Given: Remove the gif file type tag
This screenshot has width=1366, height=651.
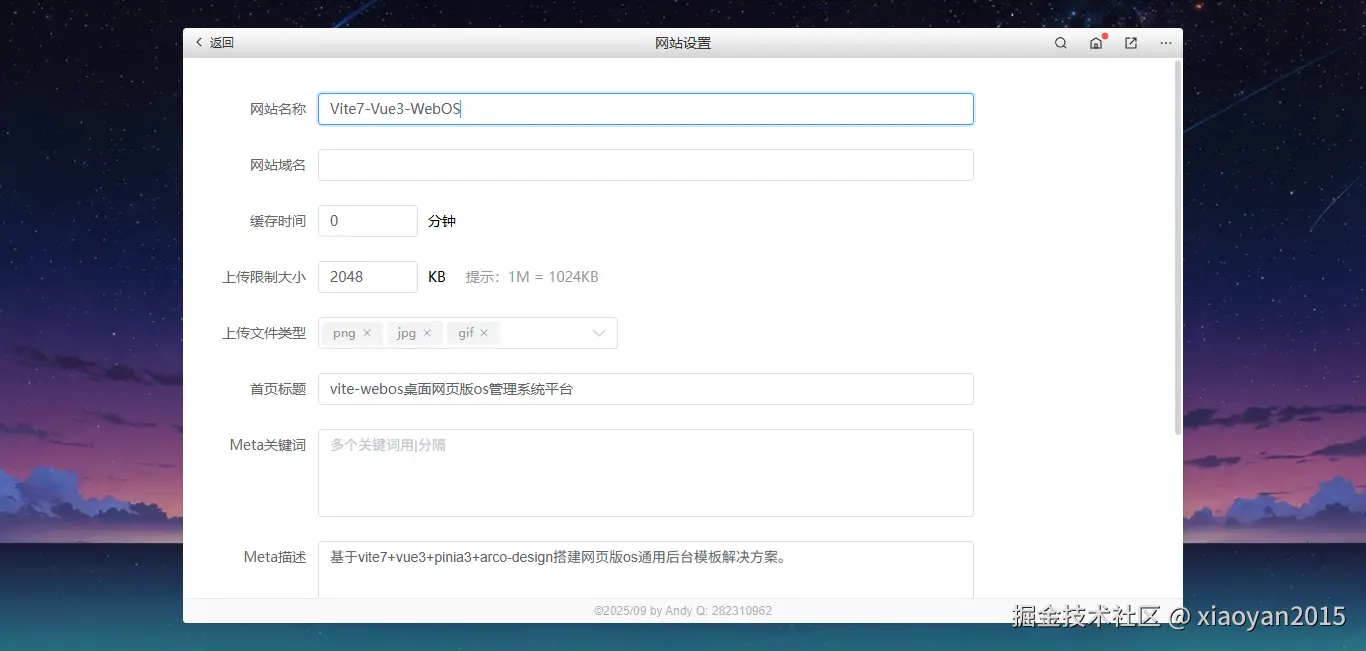Looking at the screenshot, I should (x=484, y=332).
